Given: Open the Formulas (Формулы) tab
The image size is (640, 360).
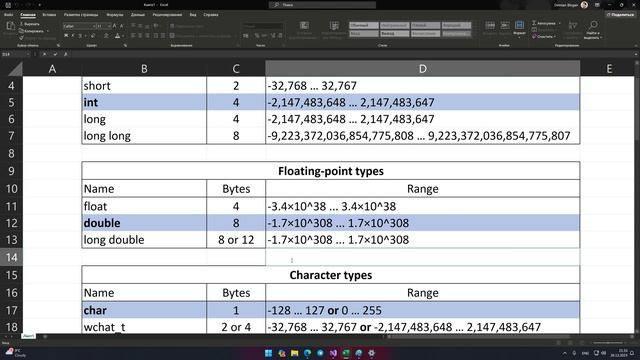Looking at the screenshot, I should [115, 15].
